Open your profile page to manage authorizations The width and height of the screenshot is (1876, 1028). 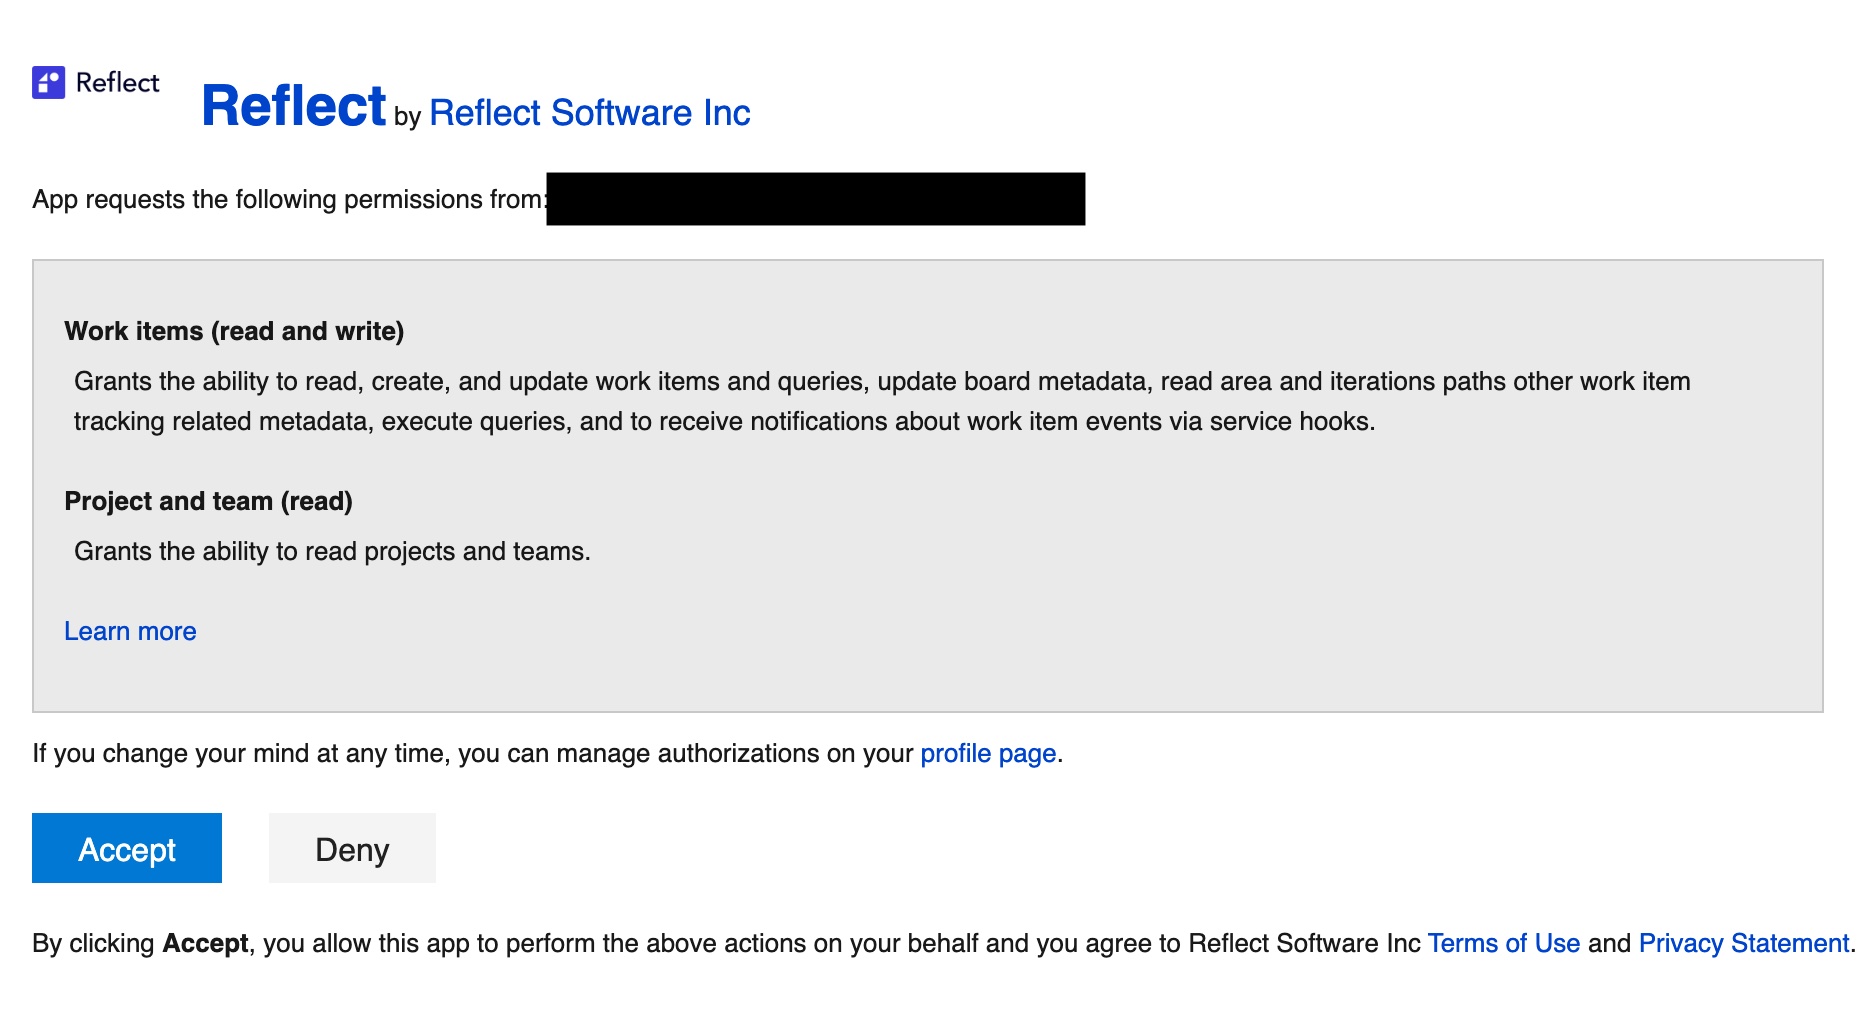(x=988, y=753)
